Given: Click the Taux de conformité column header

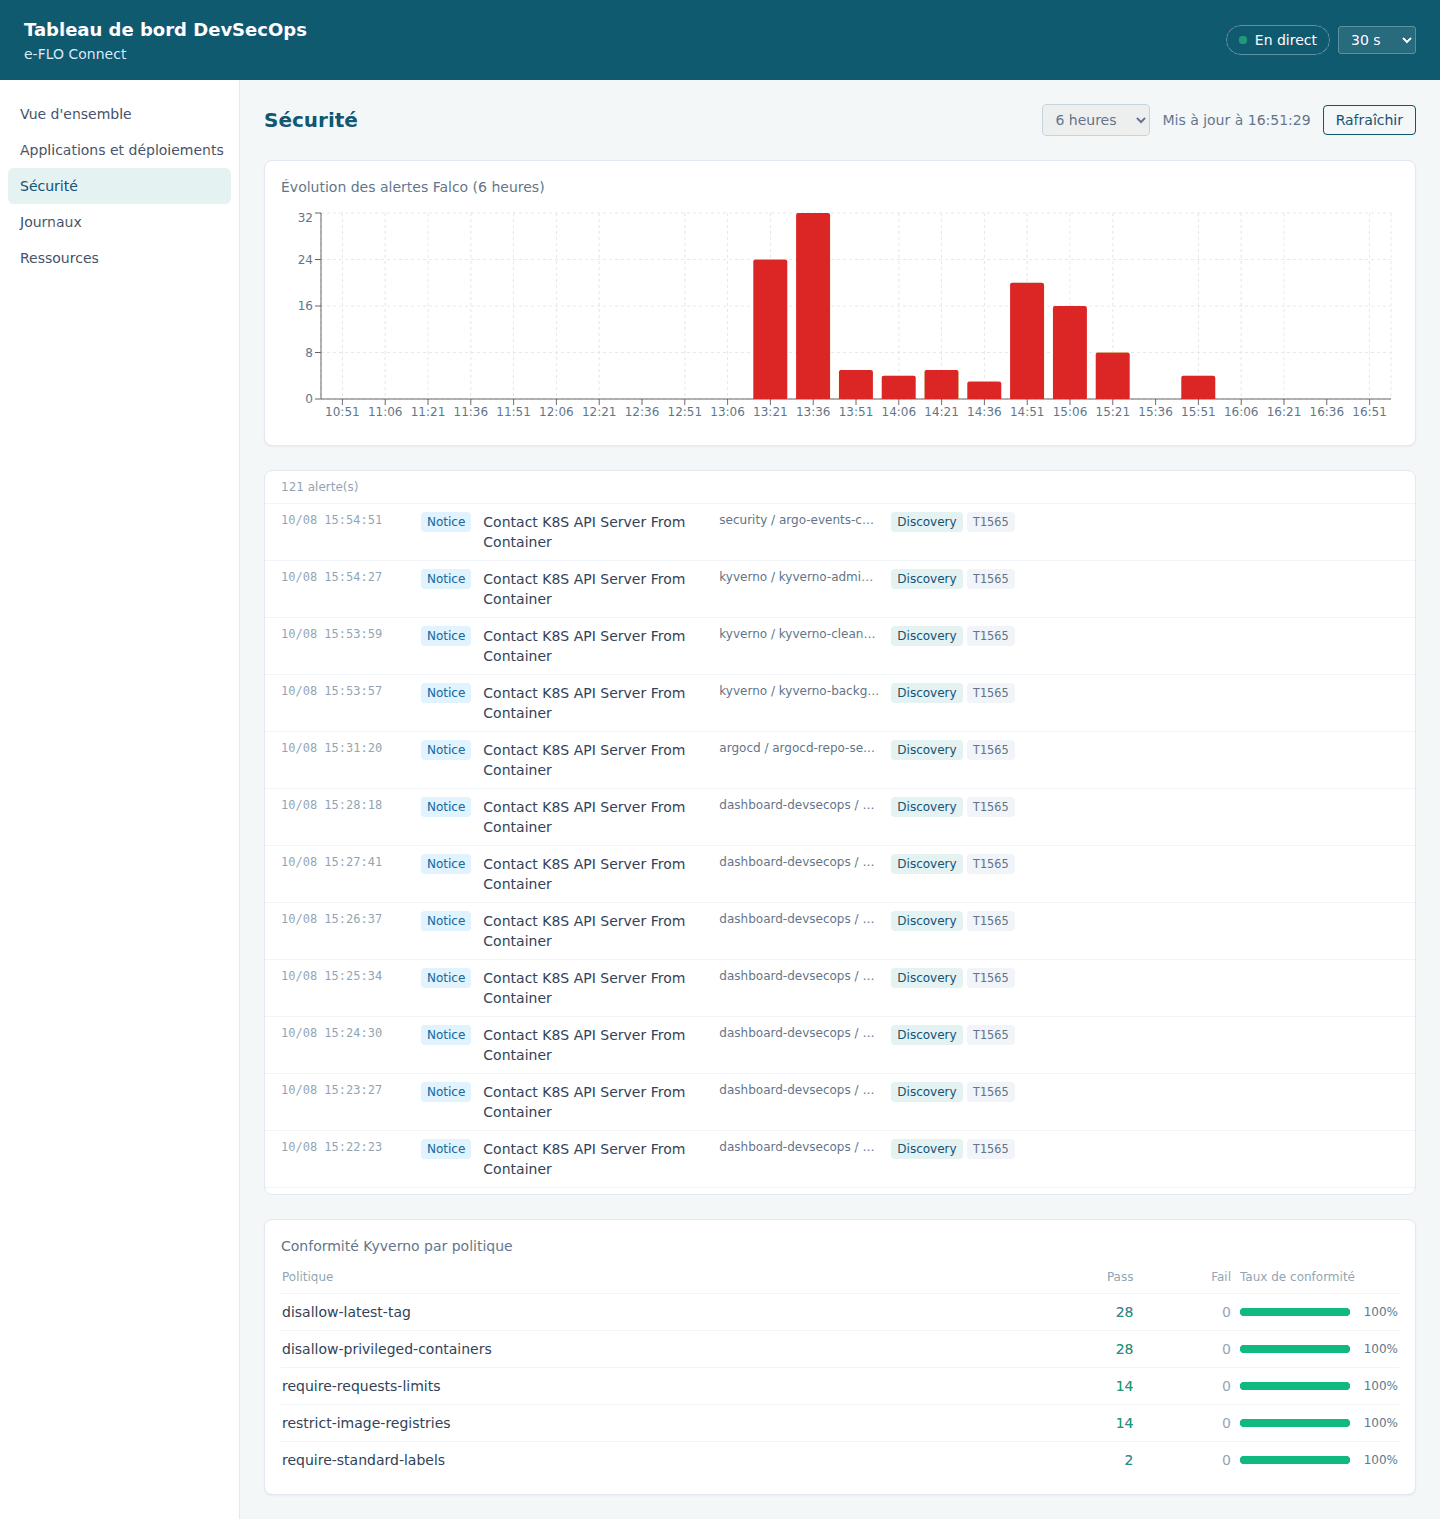Looking at the screenshot, I should coord(1297,1277).
